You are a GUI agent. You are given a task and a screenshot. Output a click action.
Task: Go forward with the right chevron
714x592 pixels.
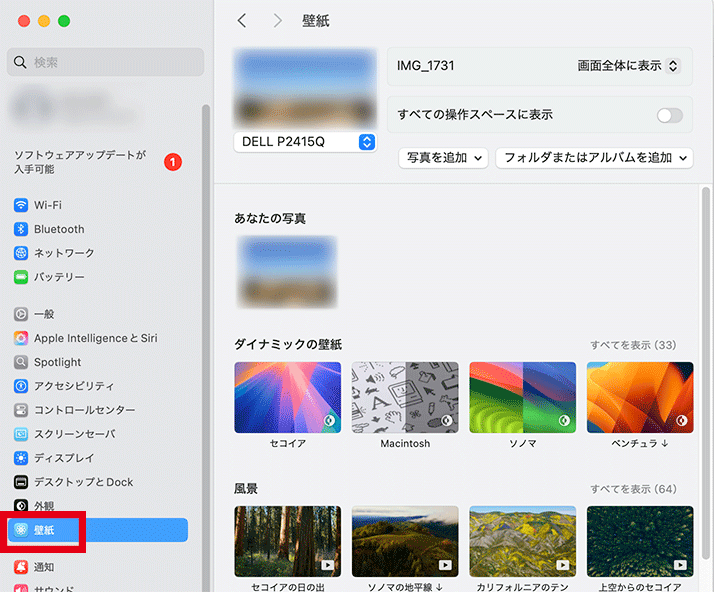[x=277, y=20]
